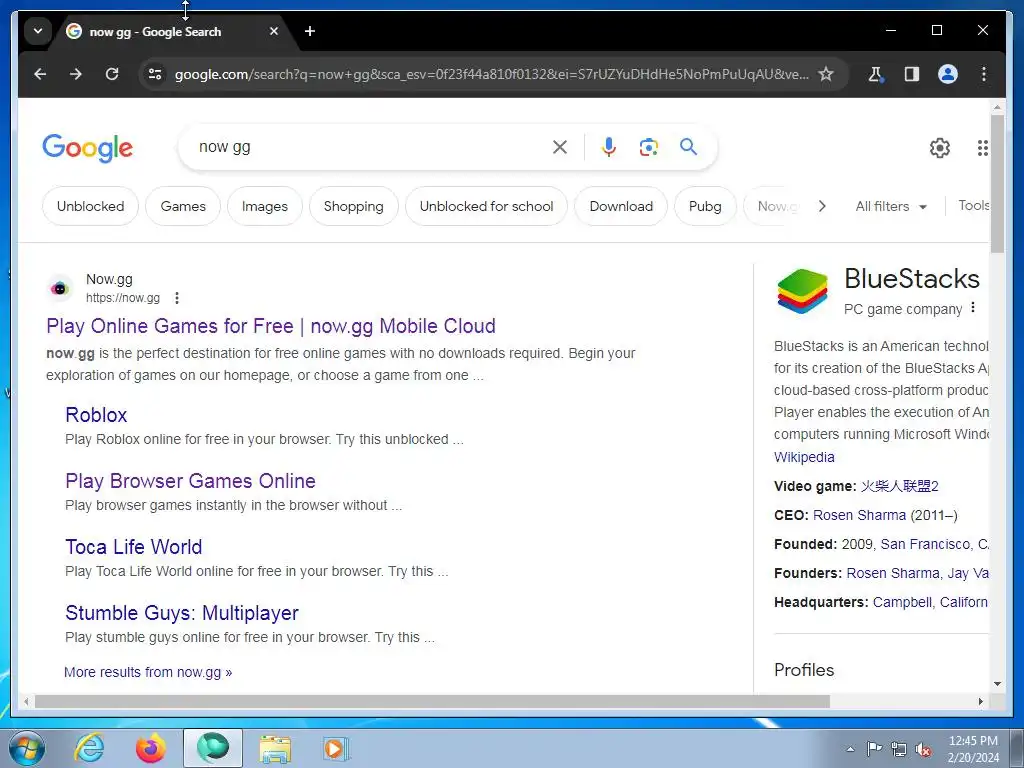Open Play Online Games for Free result
Viewport: 1024px width, 768px height.
tap(271, 326)
